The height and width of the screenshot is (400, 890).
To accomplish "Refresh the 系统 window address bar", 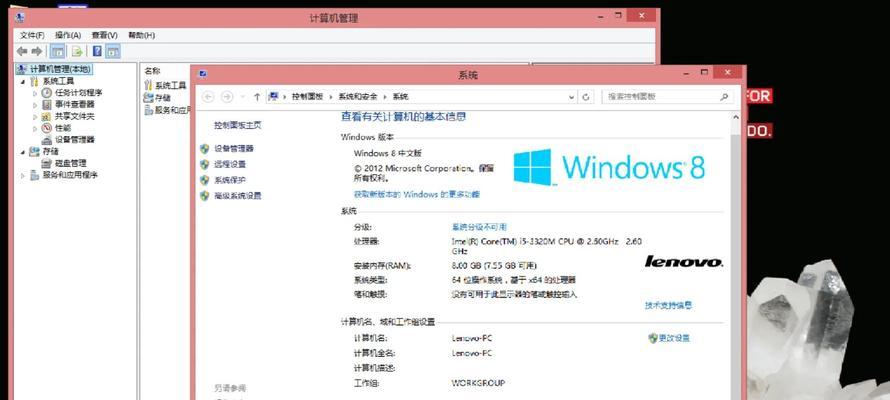I will pyautogui.click(x=586, y=97).
